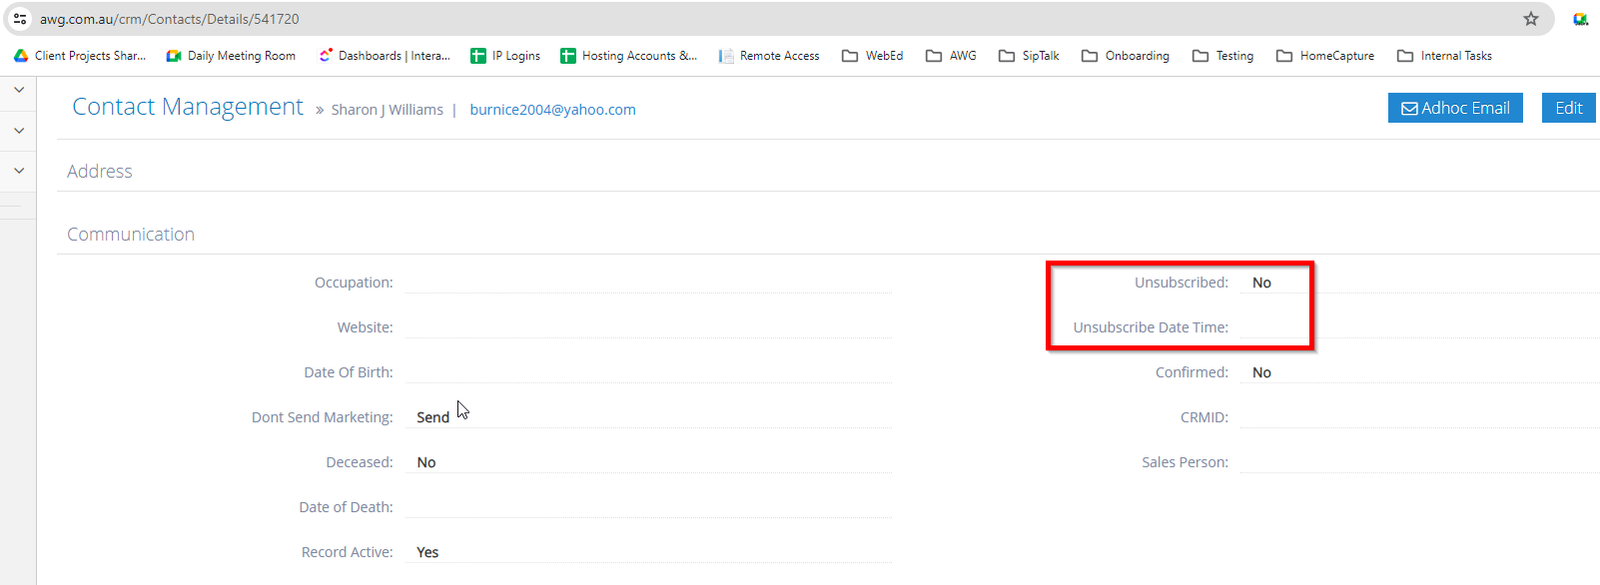1600x585 pixels.
Task: Click the Occupation label
Action: (354, 282)
